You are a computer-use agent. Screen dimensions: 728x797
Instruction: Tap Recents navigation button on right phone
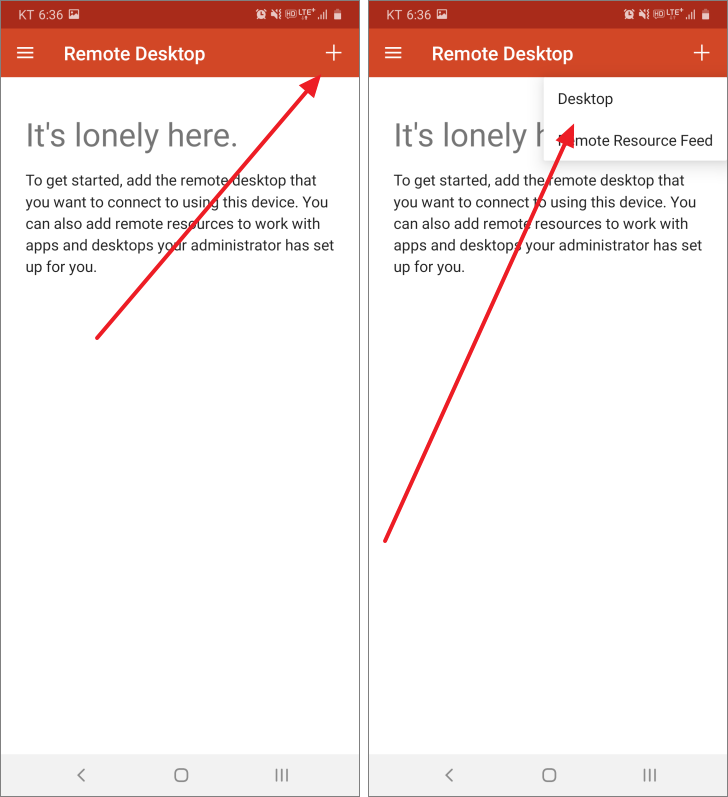tap(649, 775)
